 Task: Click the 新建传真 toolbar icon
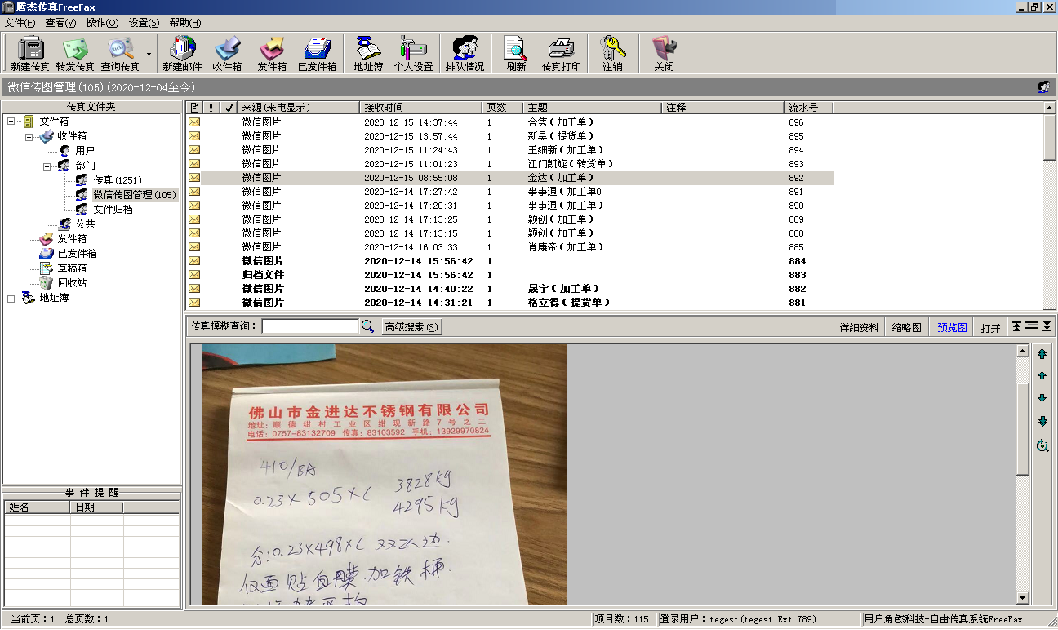[30, 53]
